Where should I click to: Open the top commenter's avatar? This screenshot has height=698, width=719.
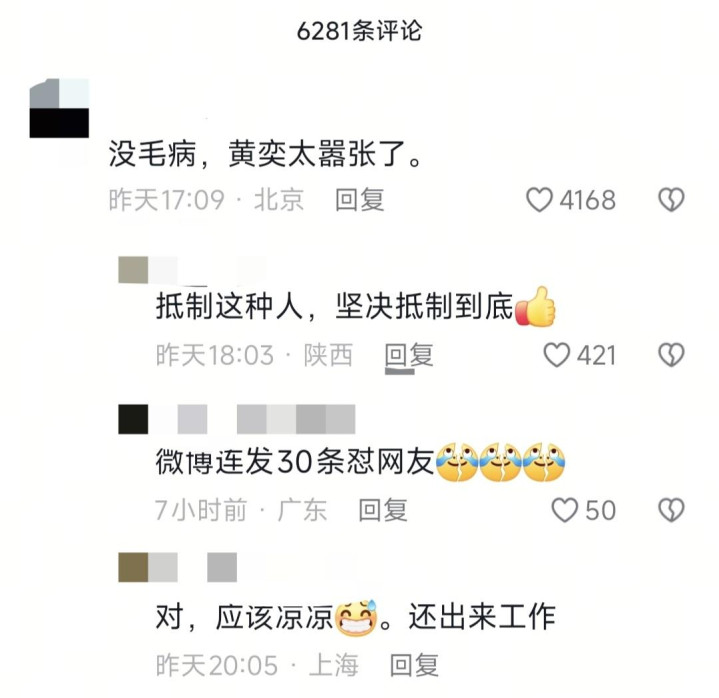tap(59, 108)
